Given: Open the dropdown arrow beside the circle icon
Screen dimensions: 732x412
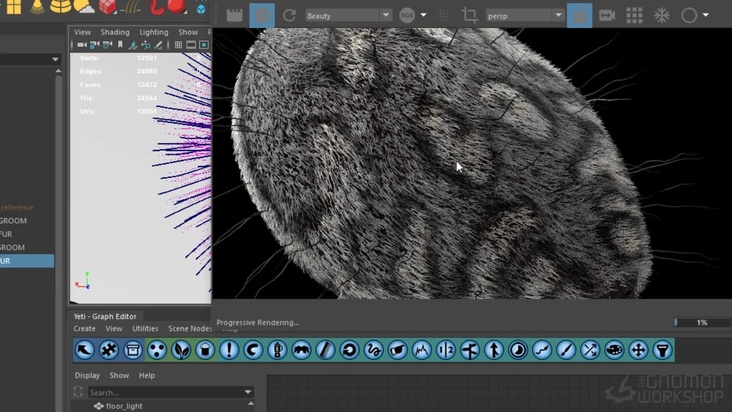Looking at the screenshot, I should [x=705, y=15].
